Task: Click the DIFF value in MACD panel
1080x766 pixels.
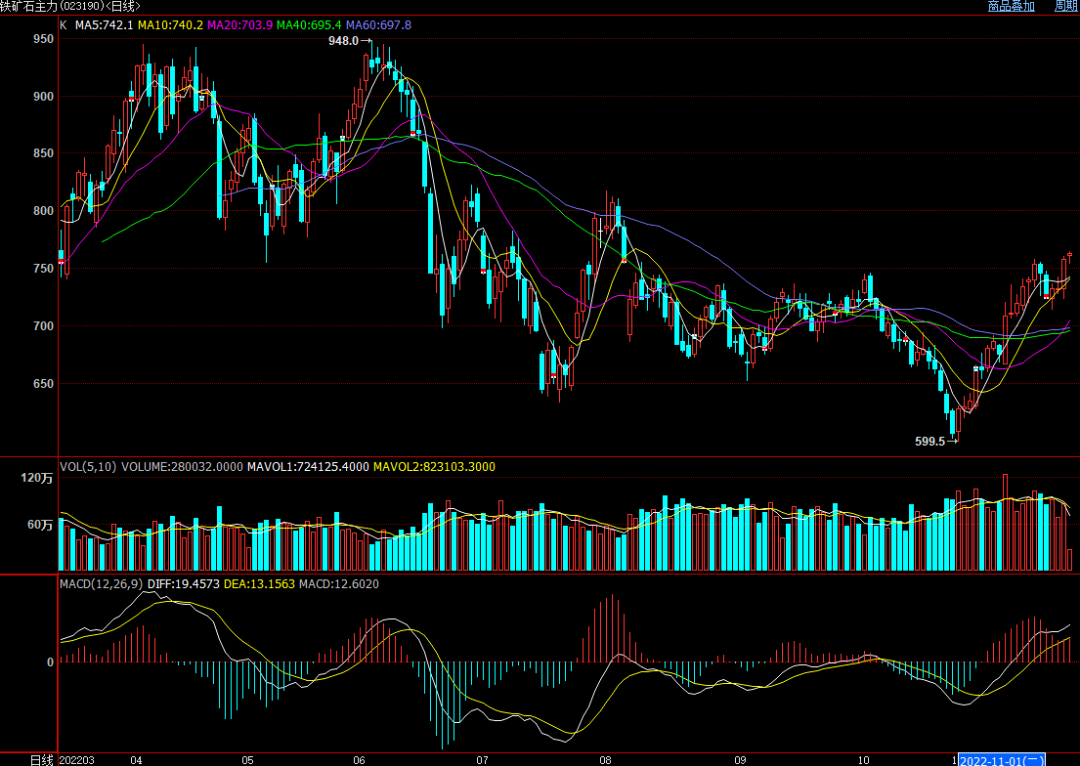Action: click(172, 583)
